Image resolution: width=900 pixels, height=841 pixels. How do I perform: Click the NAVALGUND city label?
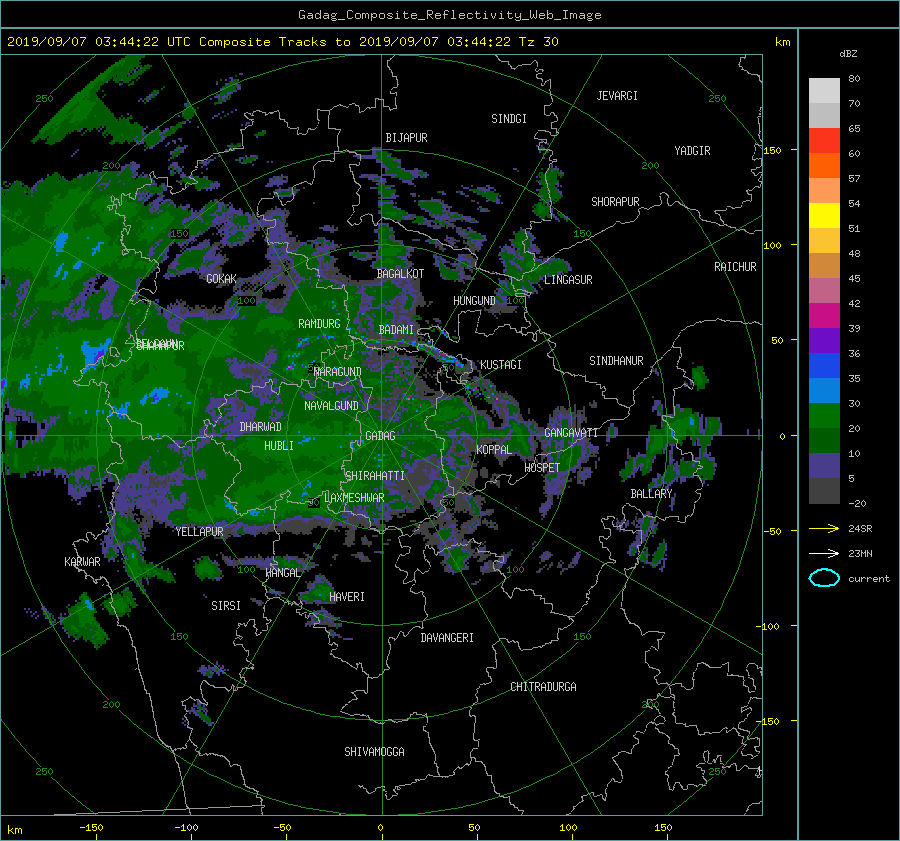(x=331, y=406)
